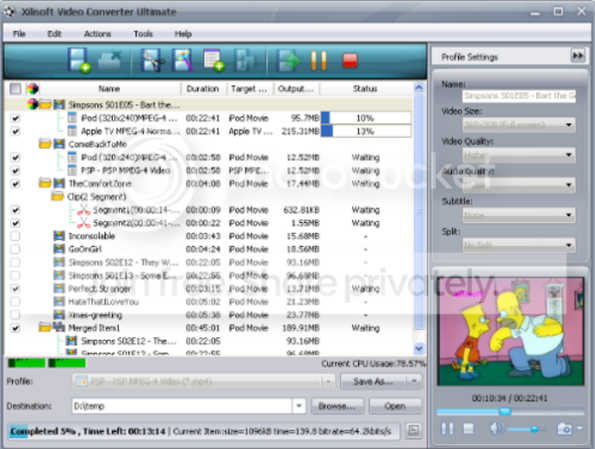Screen dimensions: 595x449
Task: Click the Destination path input field
Action: (x=182, y=406)
